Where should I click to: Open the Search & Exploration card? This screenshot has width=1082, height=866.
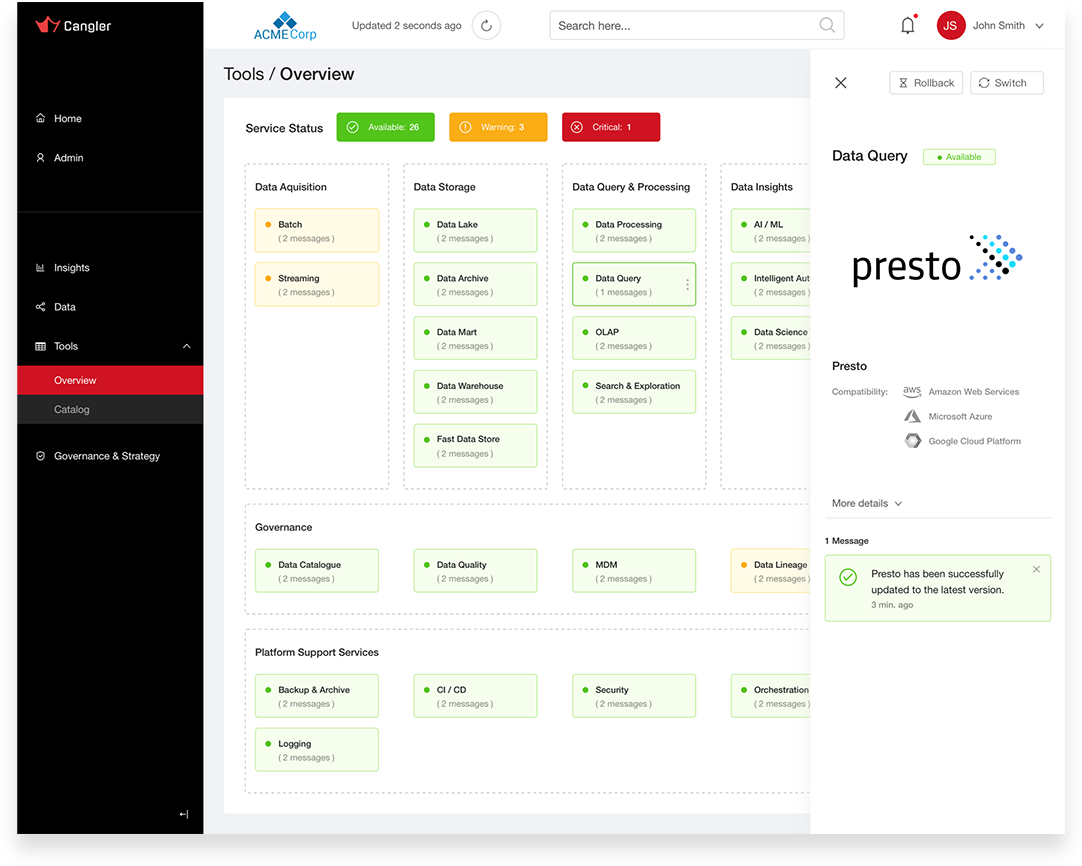[634, 392]
